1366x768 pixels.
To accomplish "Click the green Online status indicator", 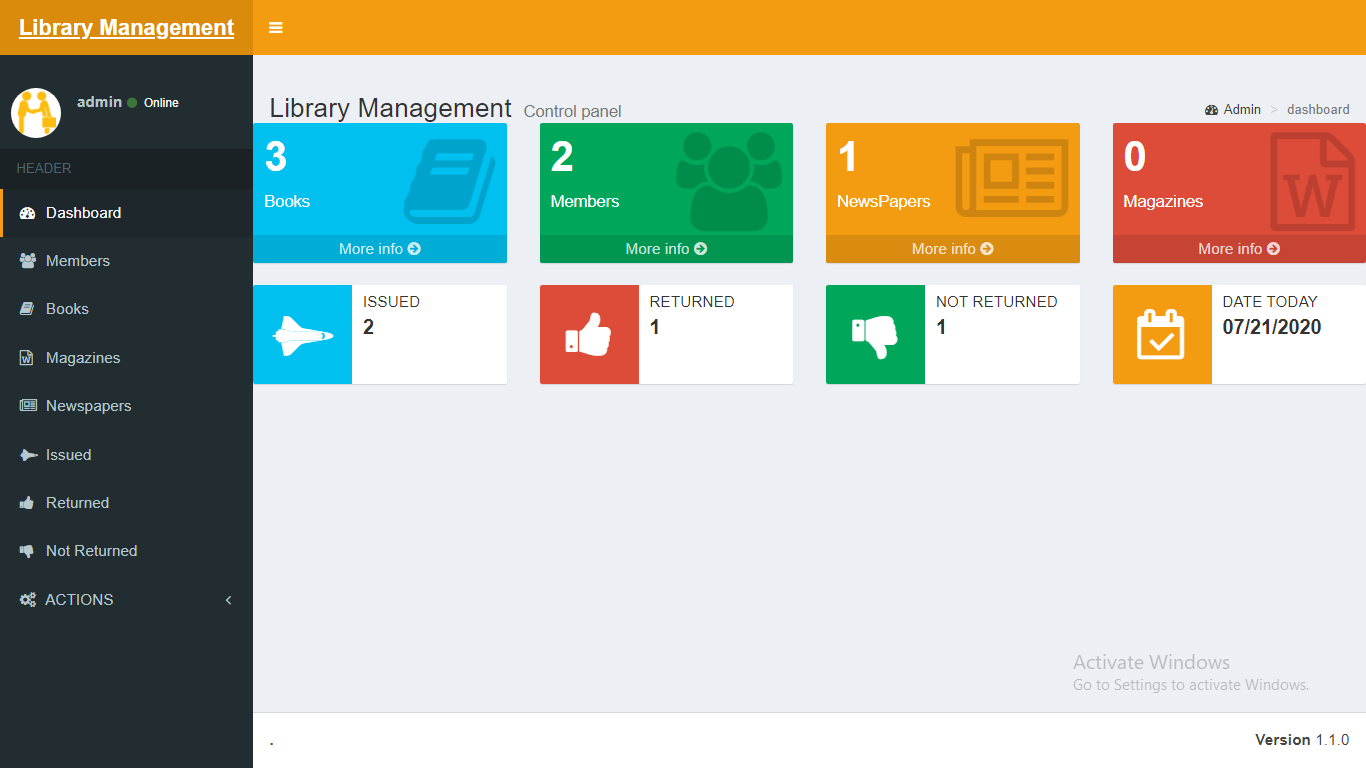I will (133, 102).
